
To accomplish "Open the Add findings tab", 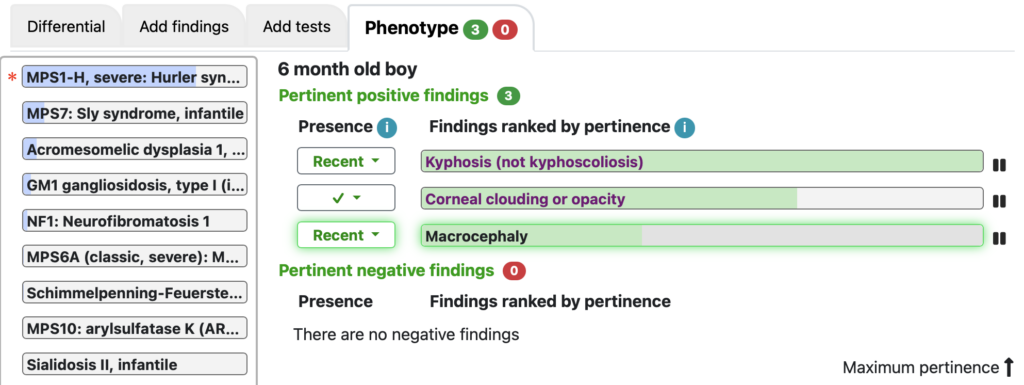I will [x=184, y=27].
